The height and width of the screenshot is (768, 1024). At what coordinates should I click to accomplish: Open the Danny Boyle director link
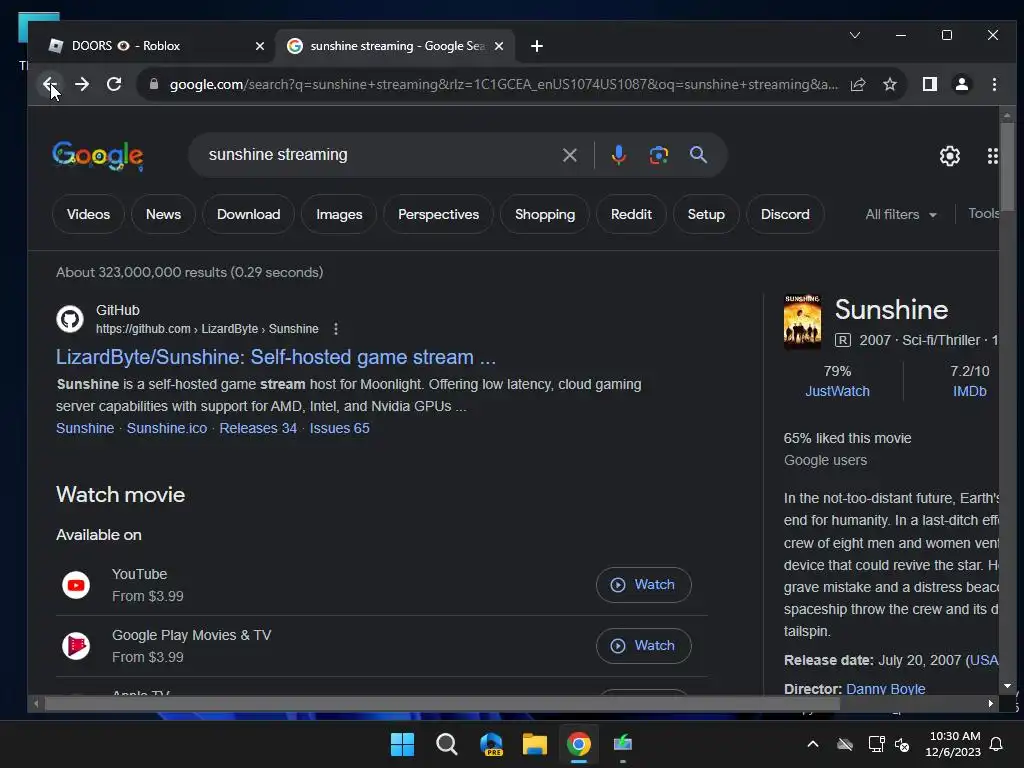click(886, 689)
